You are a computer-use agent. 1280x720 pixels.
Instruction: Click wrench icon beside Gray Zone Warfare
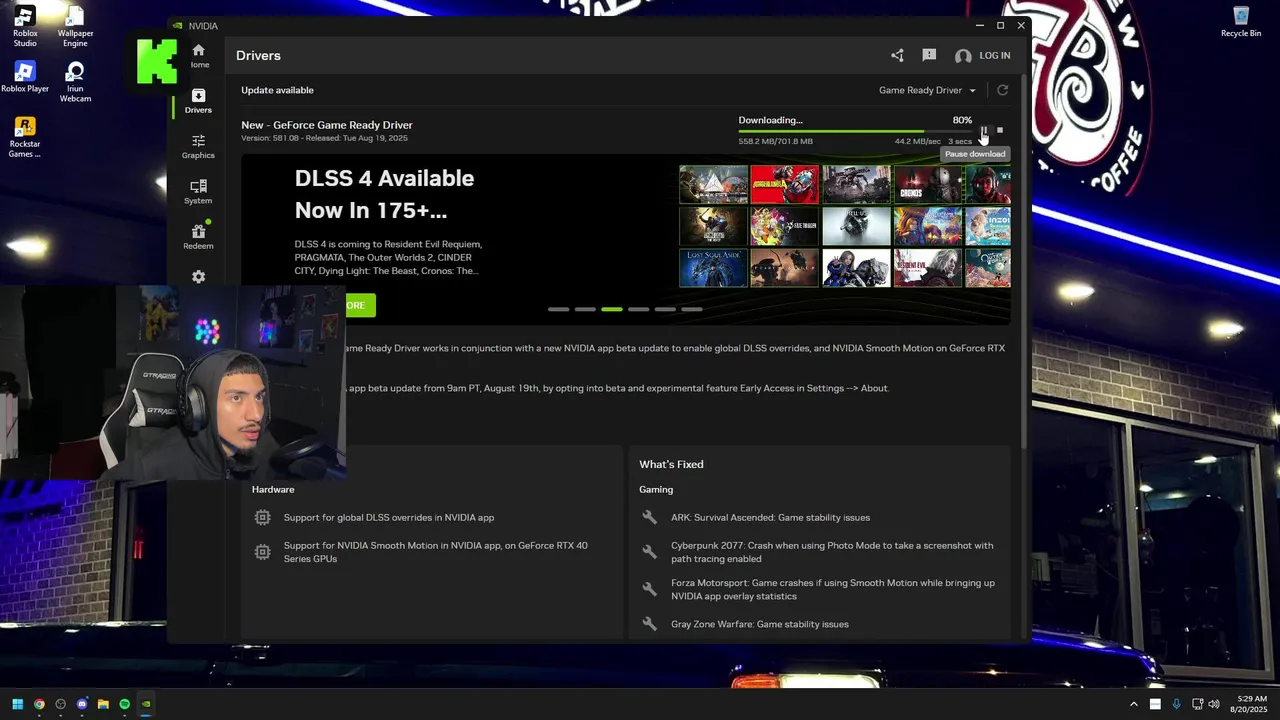(x=650, y=624)
